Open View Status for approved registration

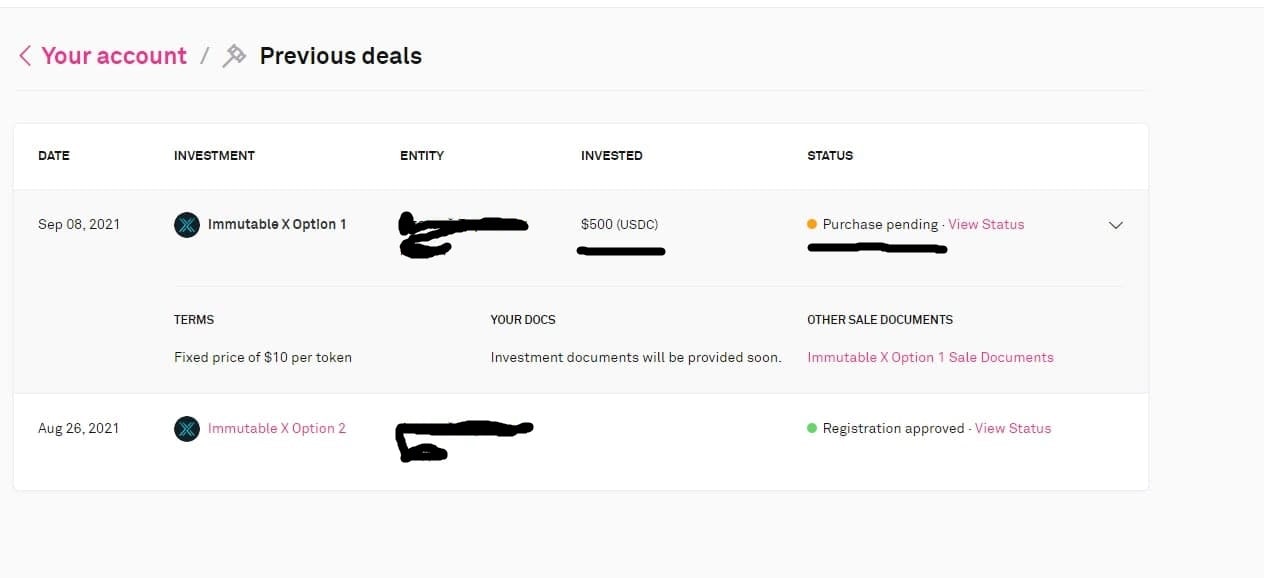(x=1013, y=428)
